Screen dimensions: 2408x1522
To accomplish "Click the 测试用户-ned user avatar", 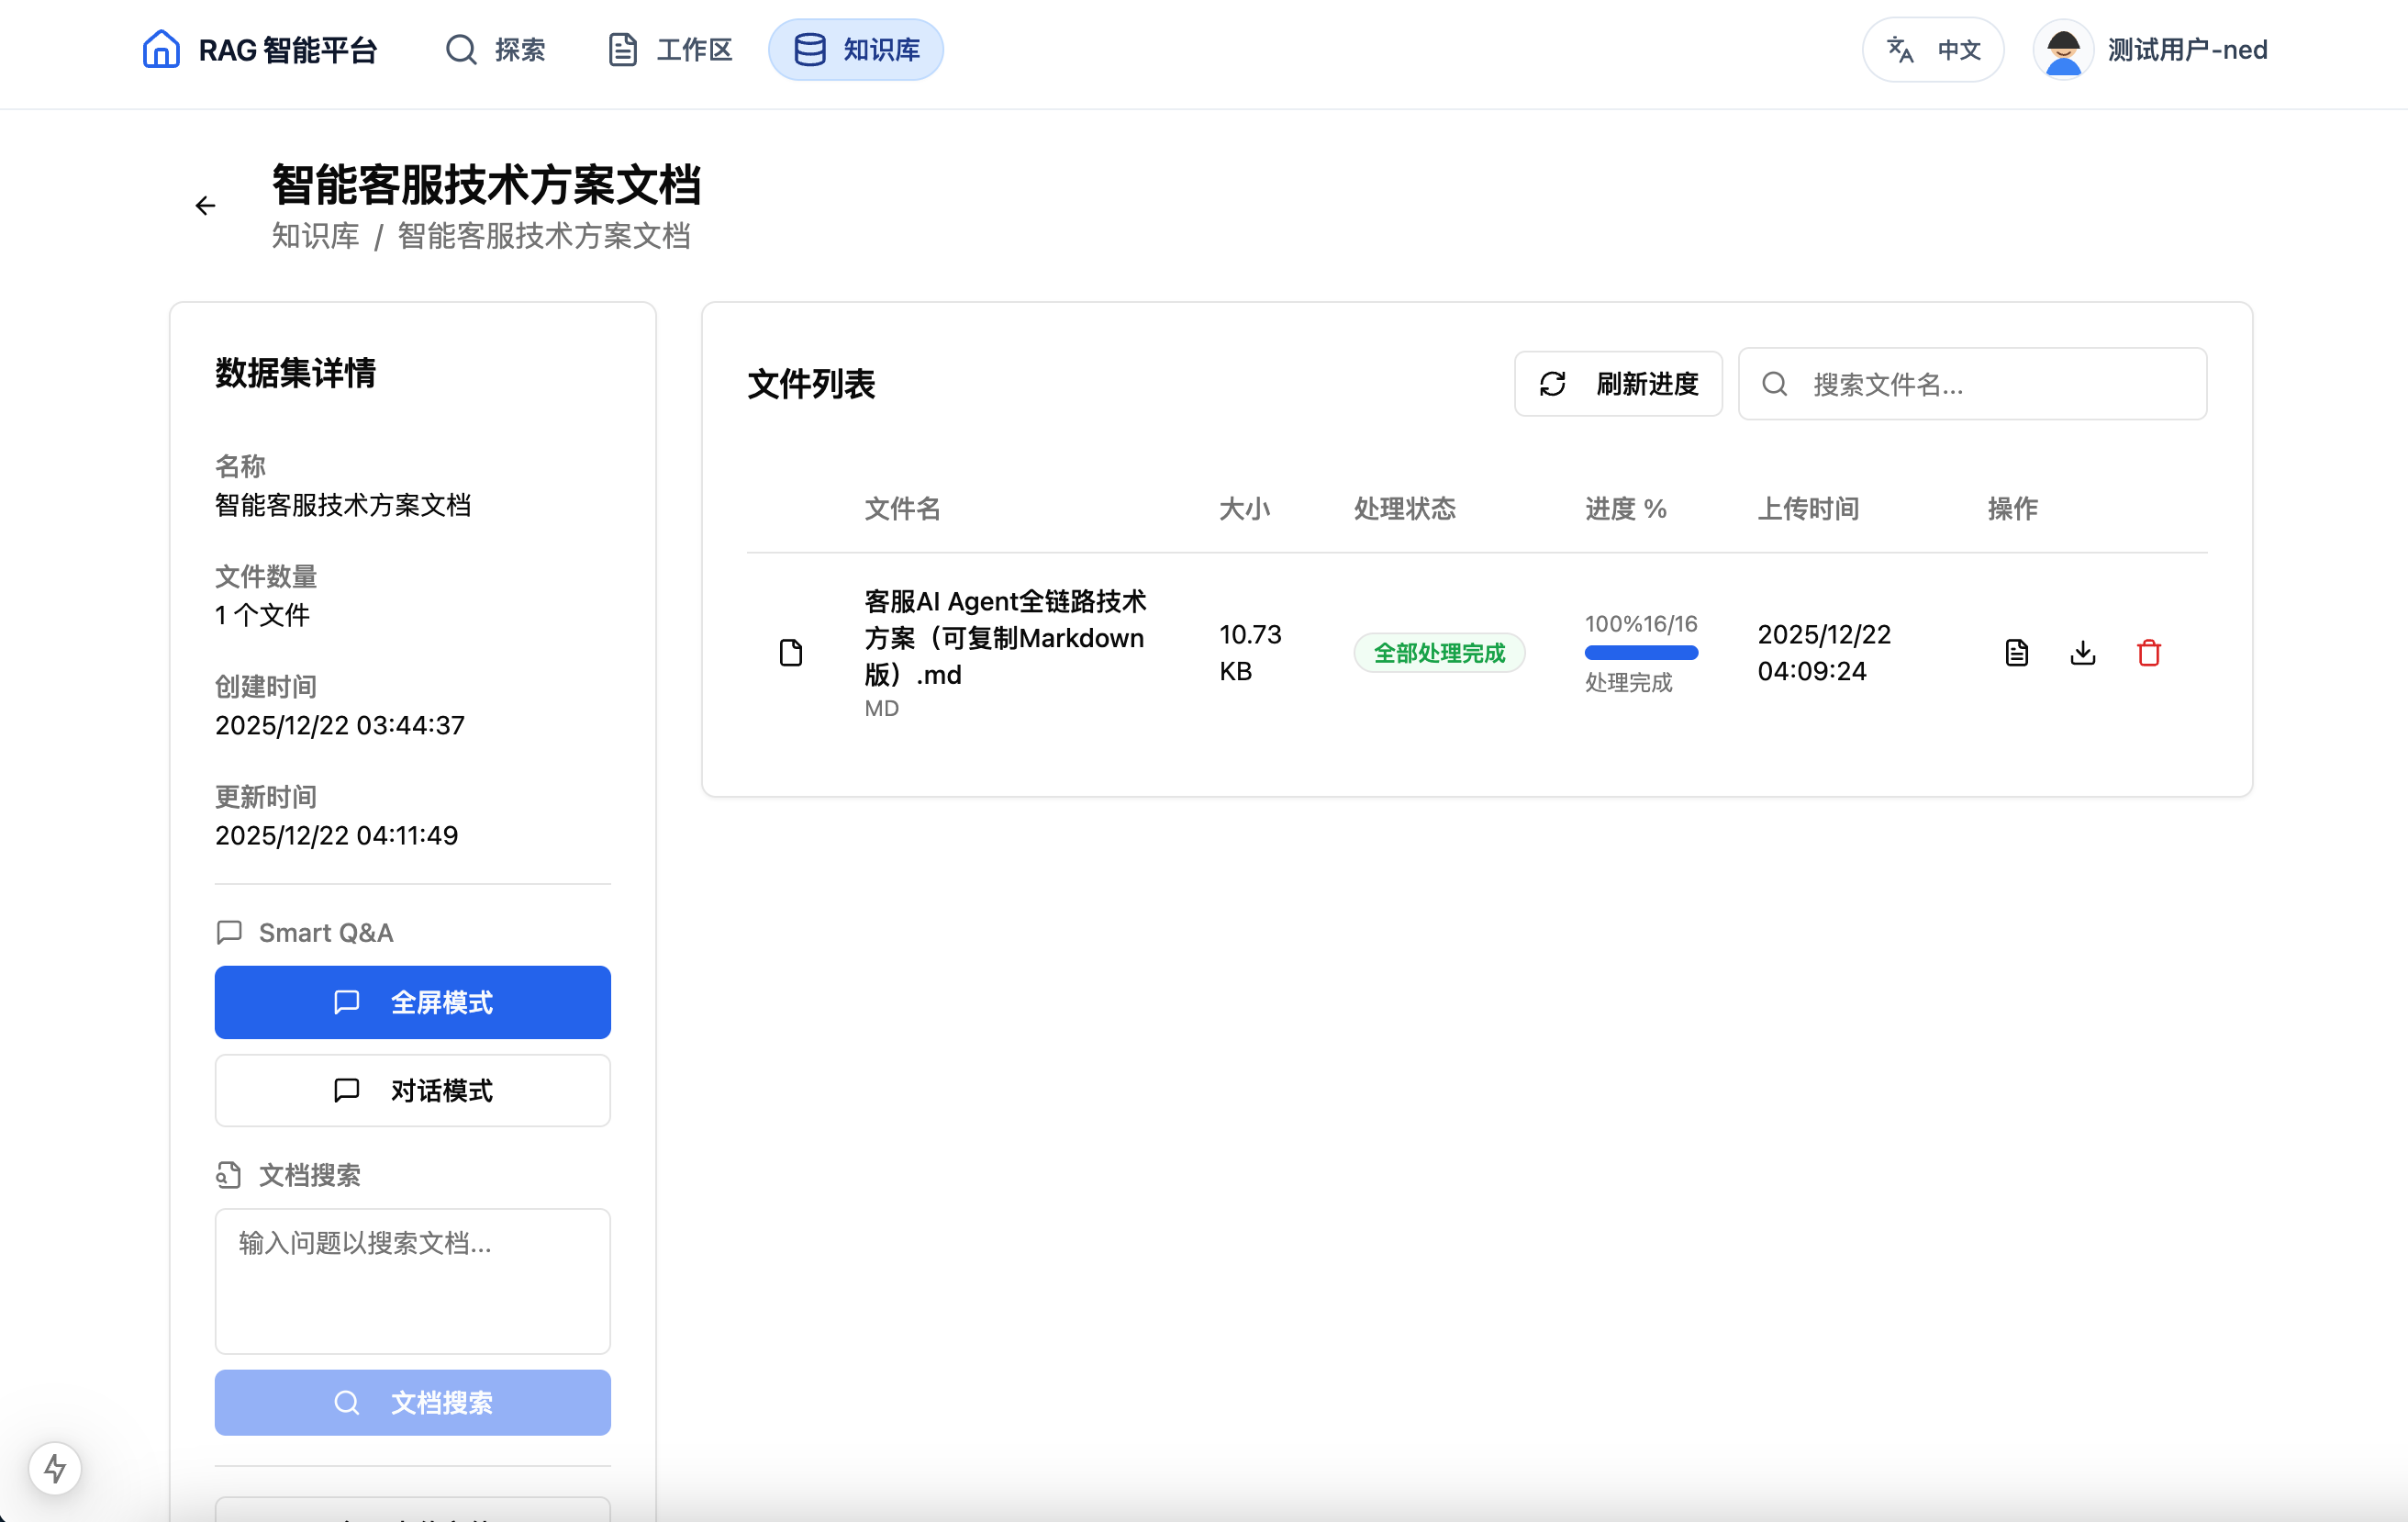I will point(2063,50).
